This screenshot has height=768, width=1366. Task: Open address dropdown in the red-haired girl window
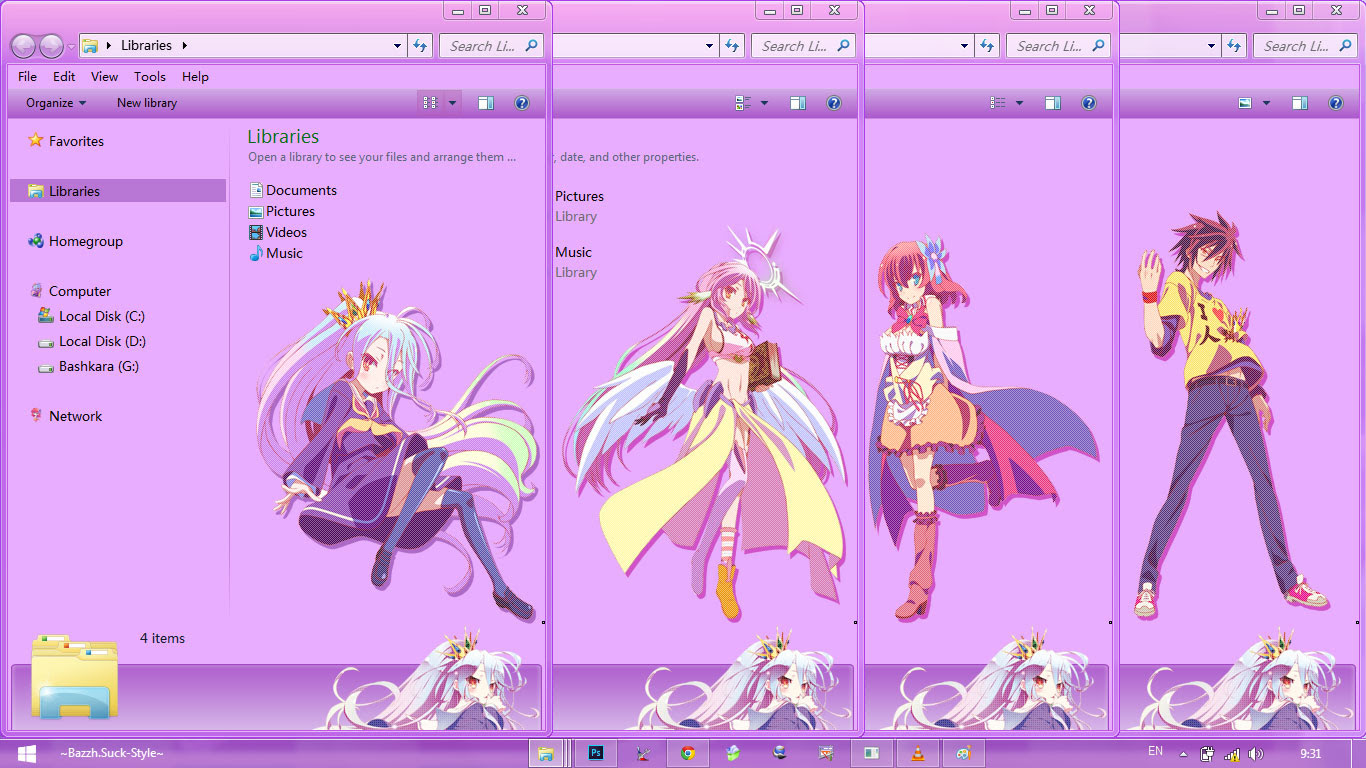(x=965, y=46)
